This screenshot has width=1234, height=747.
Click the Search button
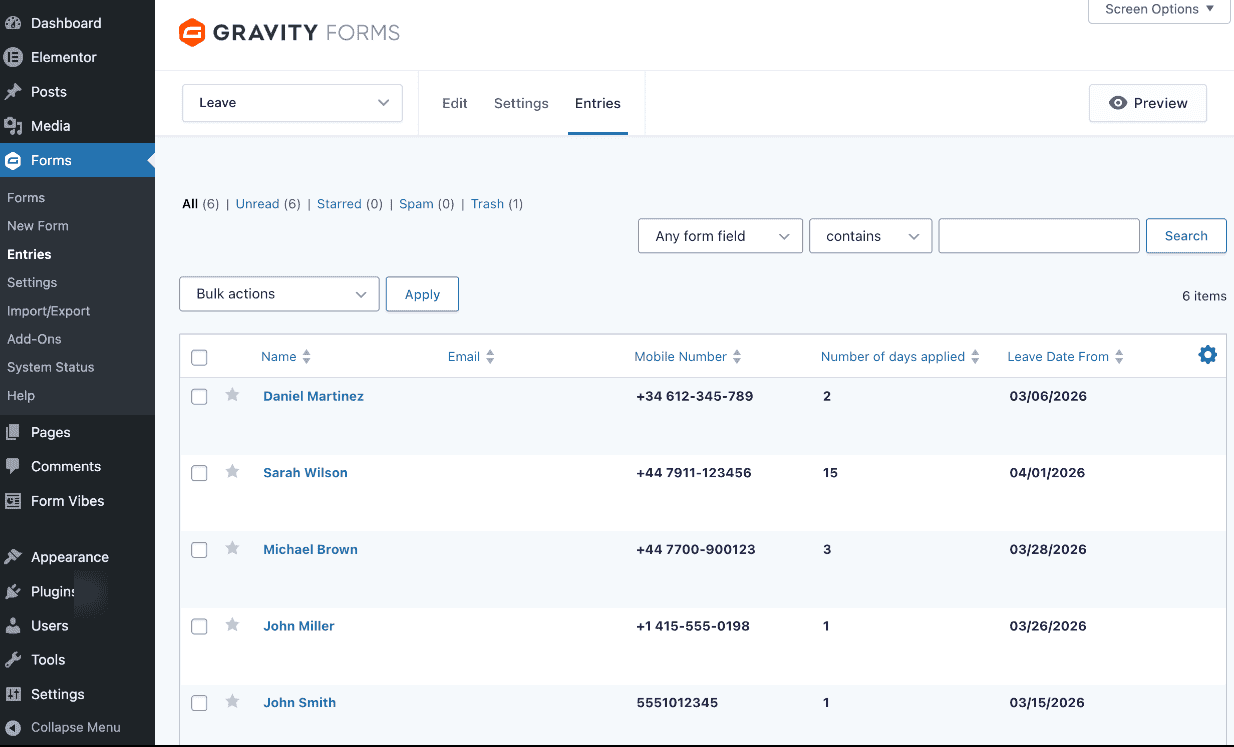tap(1186, 236)
